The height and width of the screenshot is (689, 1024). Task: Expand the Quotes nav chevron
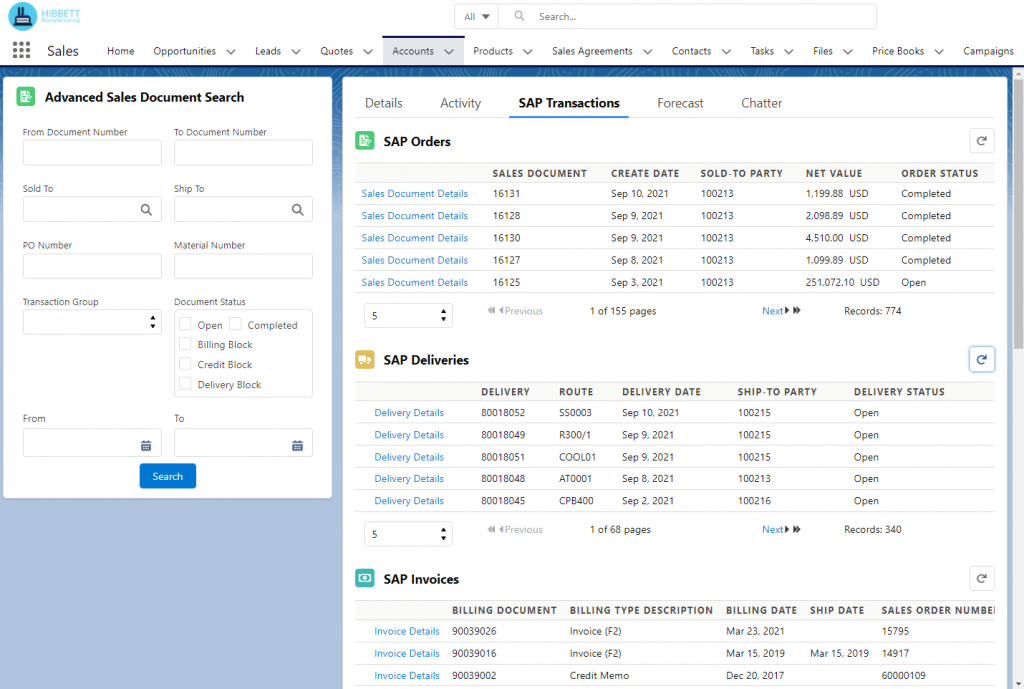coord(368,52)
